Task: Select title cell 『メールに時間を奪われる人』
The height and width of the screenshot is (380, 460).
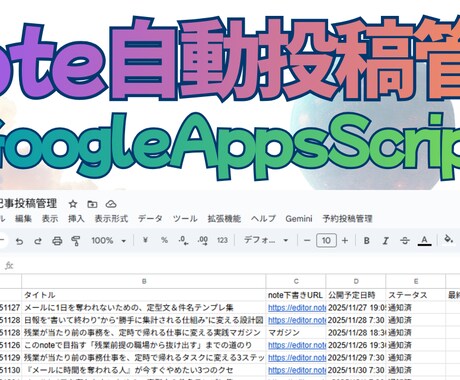Action: click(x=144, y=370)
